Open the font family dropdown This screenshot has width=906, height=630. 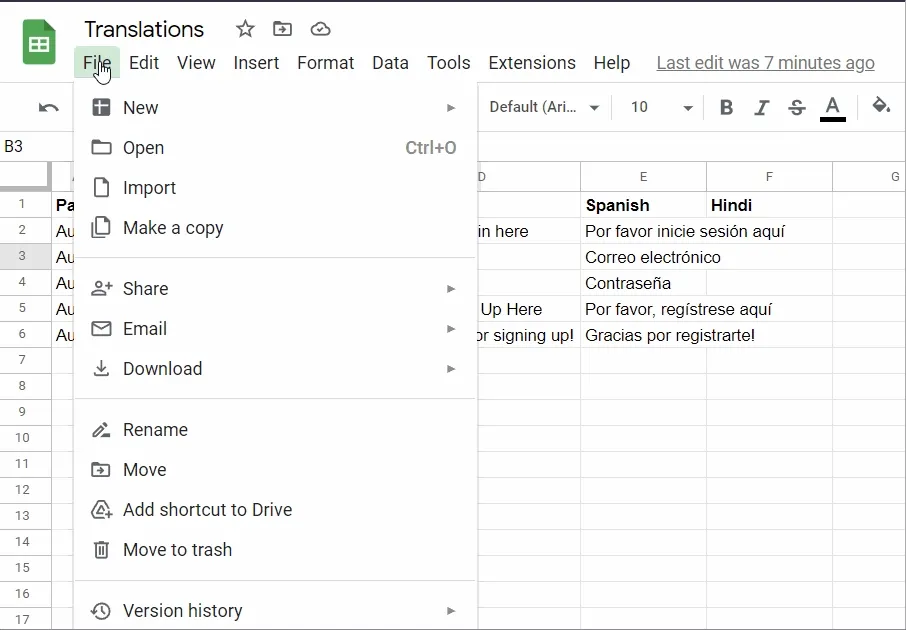[x=544, y=107]
